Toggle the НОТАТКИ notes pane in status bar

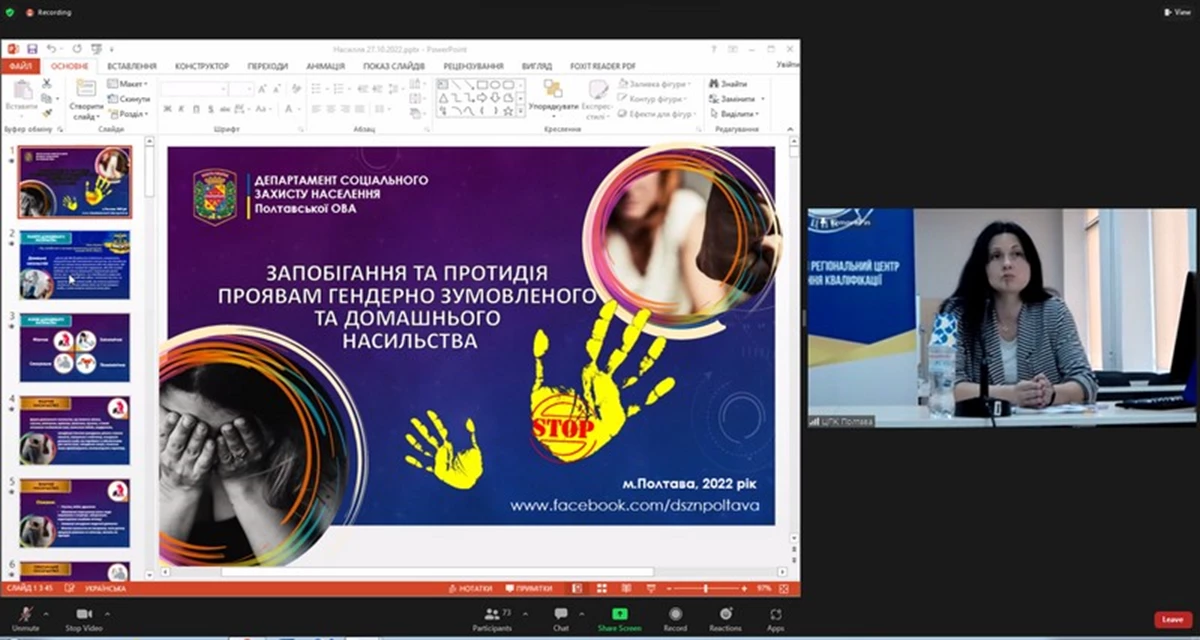coord(472,589)
